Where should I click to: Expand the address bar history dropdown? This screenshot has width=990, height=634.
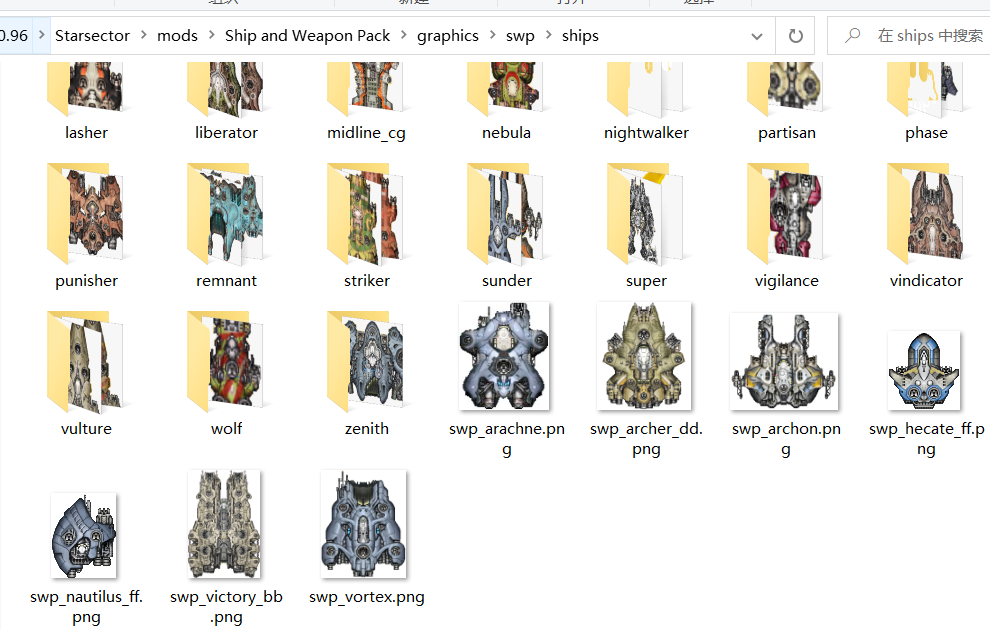[x=756, y=36]
